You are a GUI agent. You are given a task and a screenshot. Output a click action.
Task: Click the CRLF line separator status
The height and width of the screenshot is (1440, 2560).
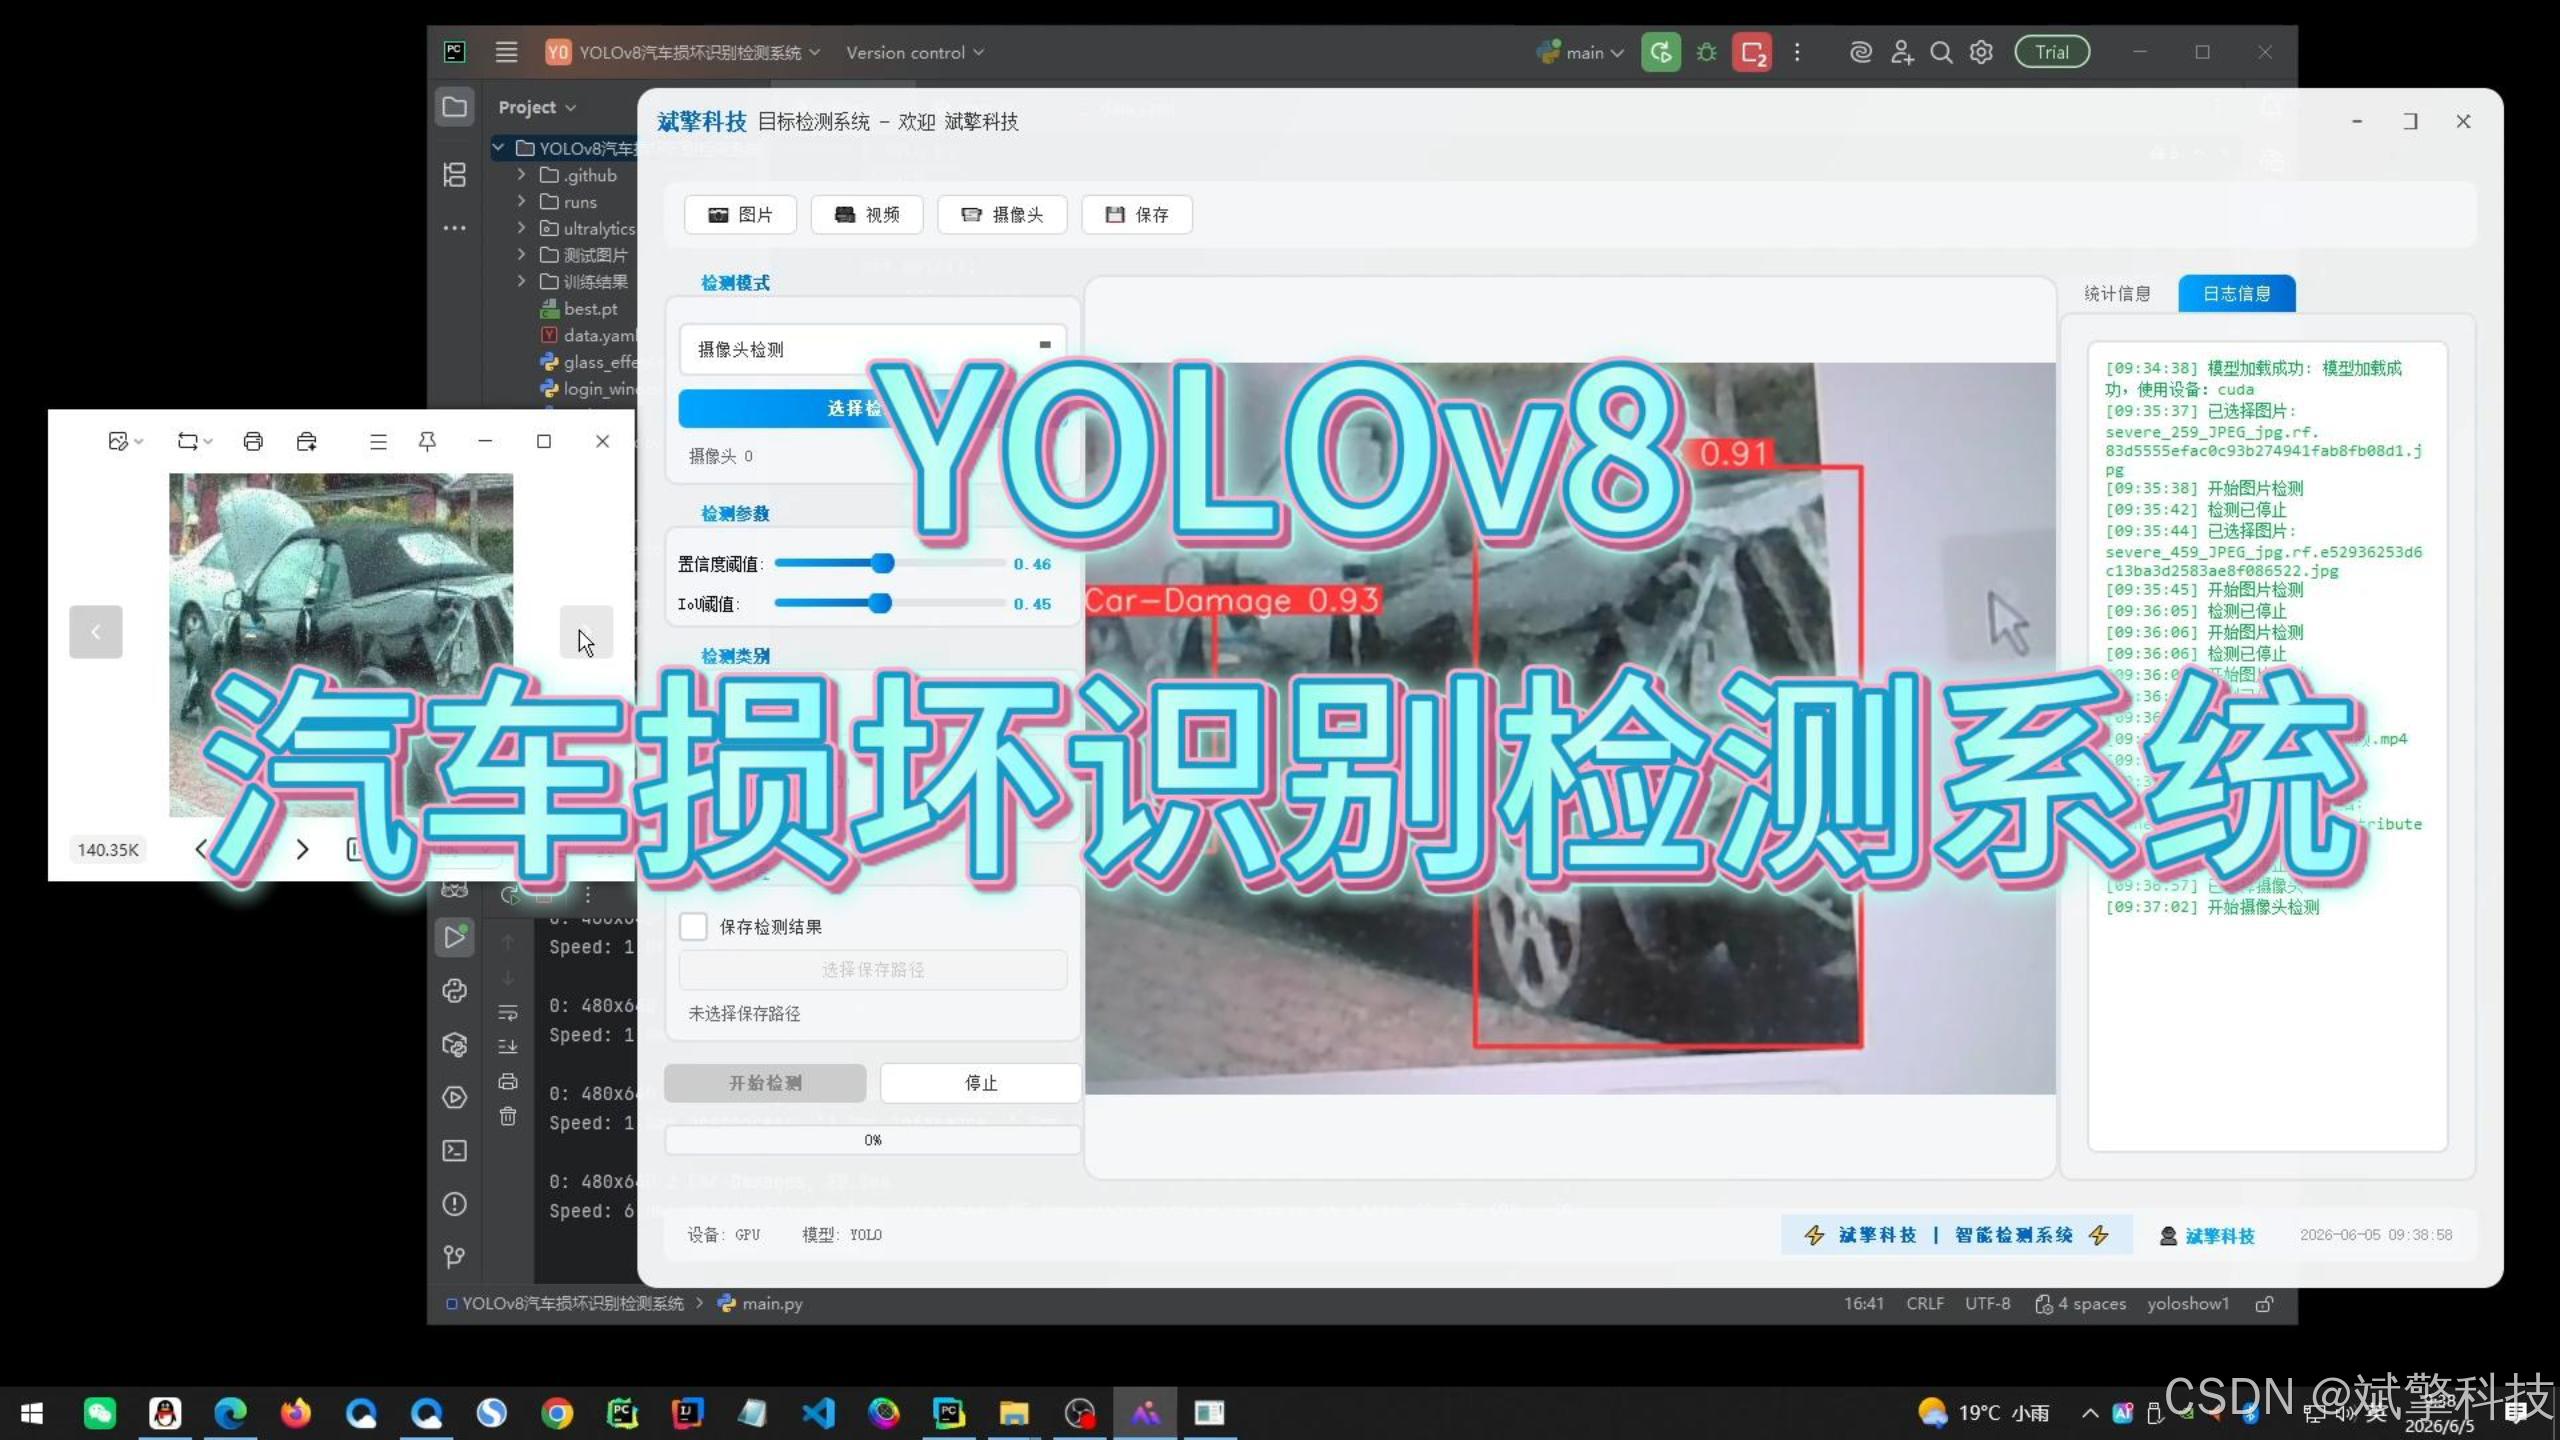pos(1925,1303)
